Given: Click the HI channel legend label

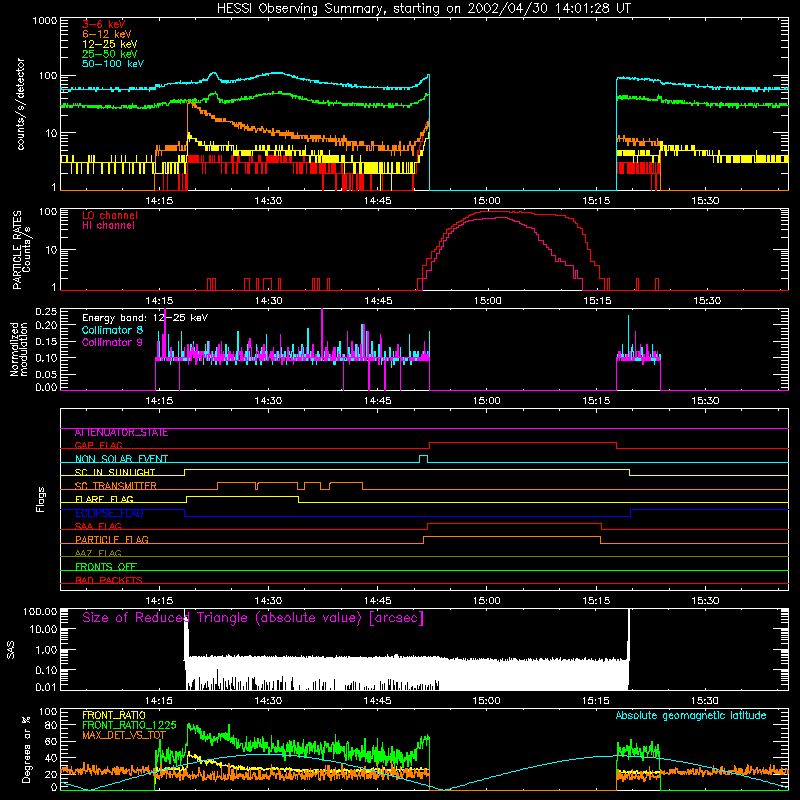Looking at the screenshot, I should coord(108,226).
